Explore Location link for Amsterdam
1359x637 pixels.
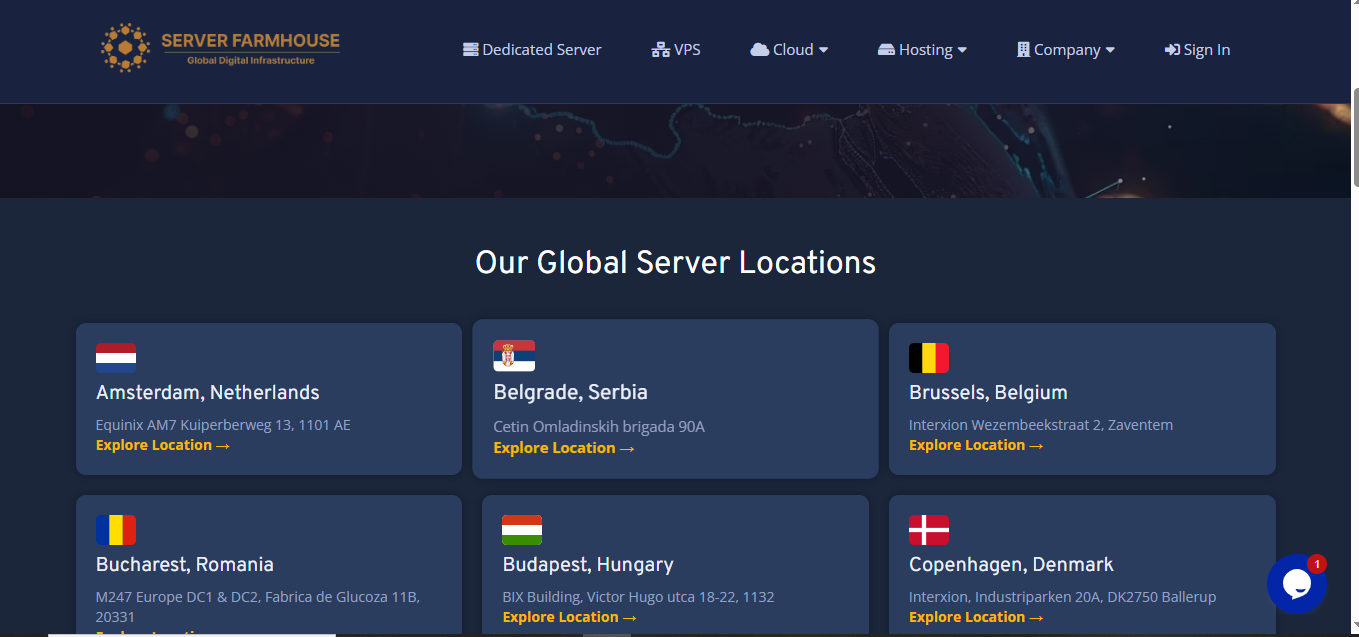(163, 445)
